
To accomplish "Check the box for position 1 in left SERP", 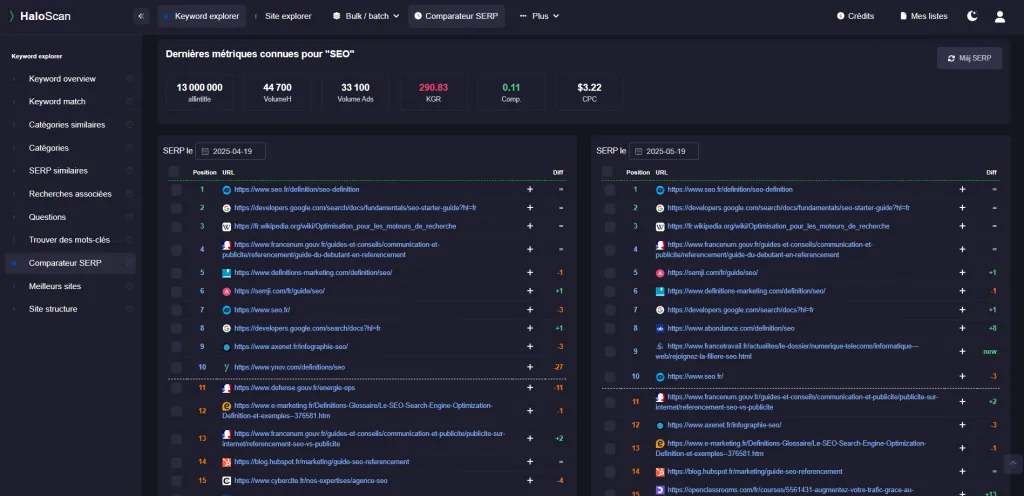I will pyautogui.click(x=176, y=190).
